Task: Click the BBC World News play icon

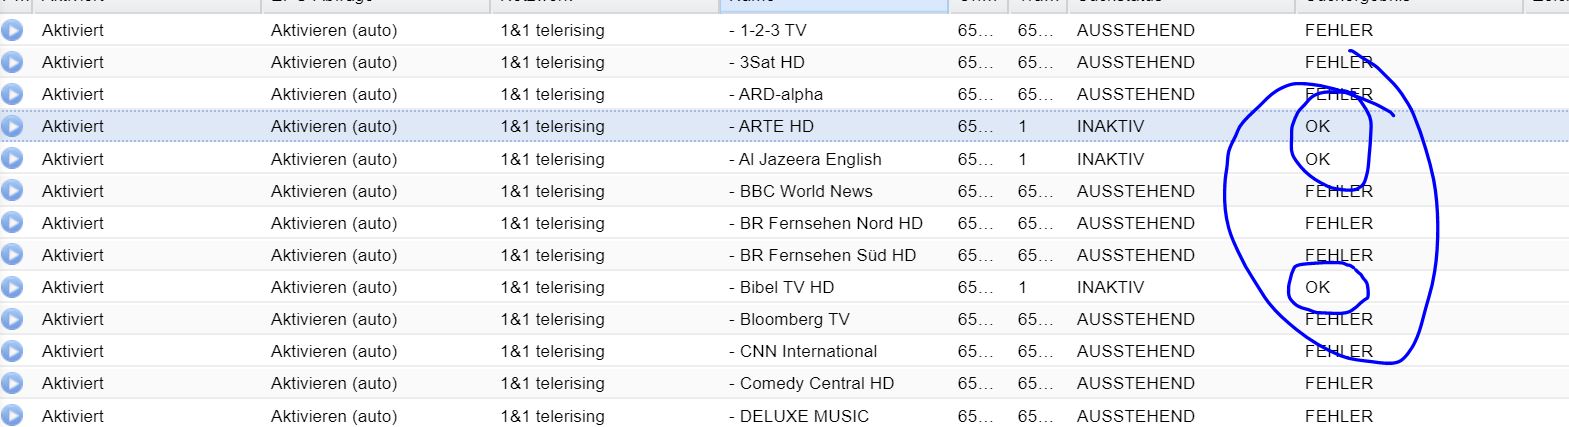Action: coord(12,191)
